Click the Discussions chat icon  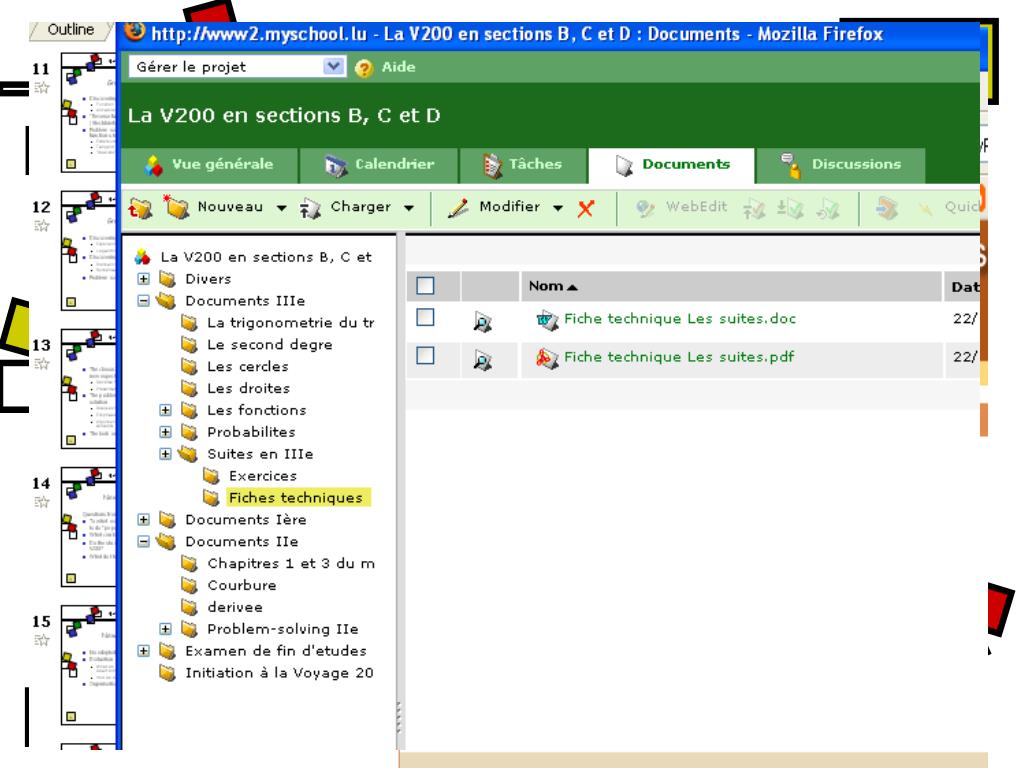(x=790, y=166)
